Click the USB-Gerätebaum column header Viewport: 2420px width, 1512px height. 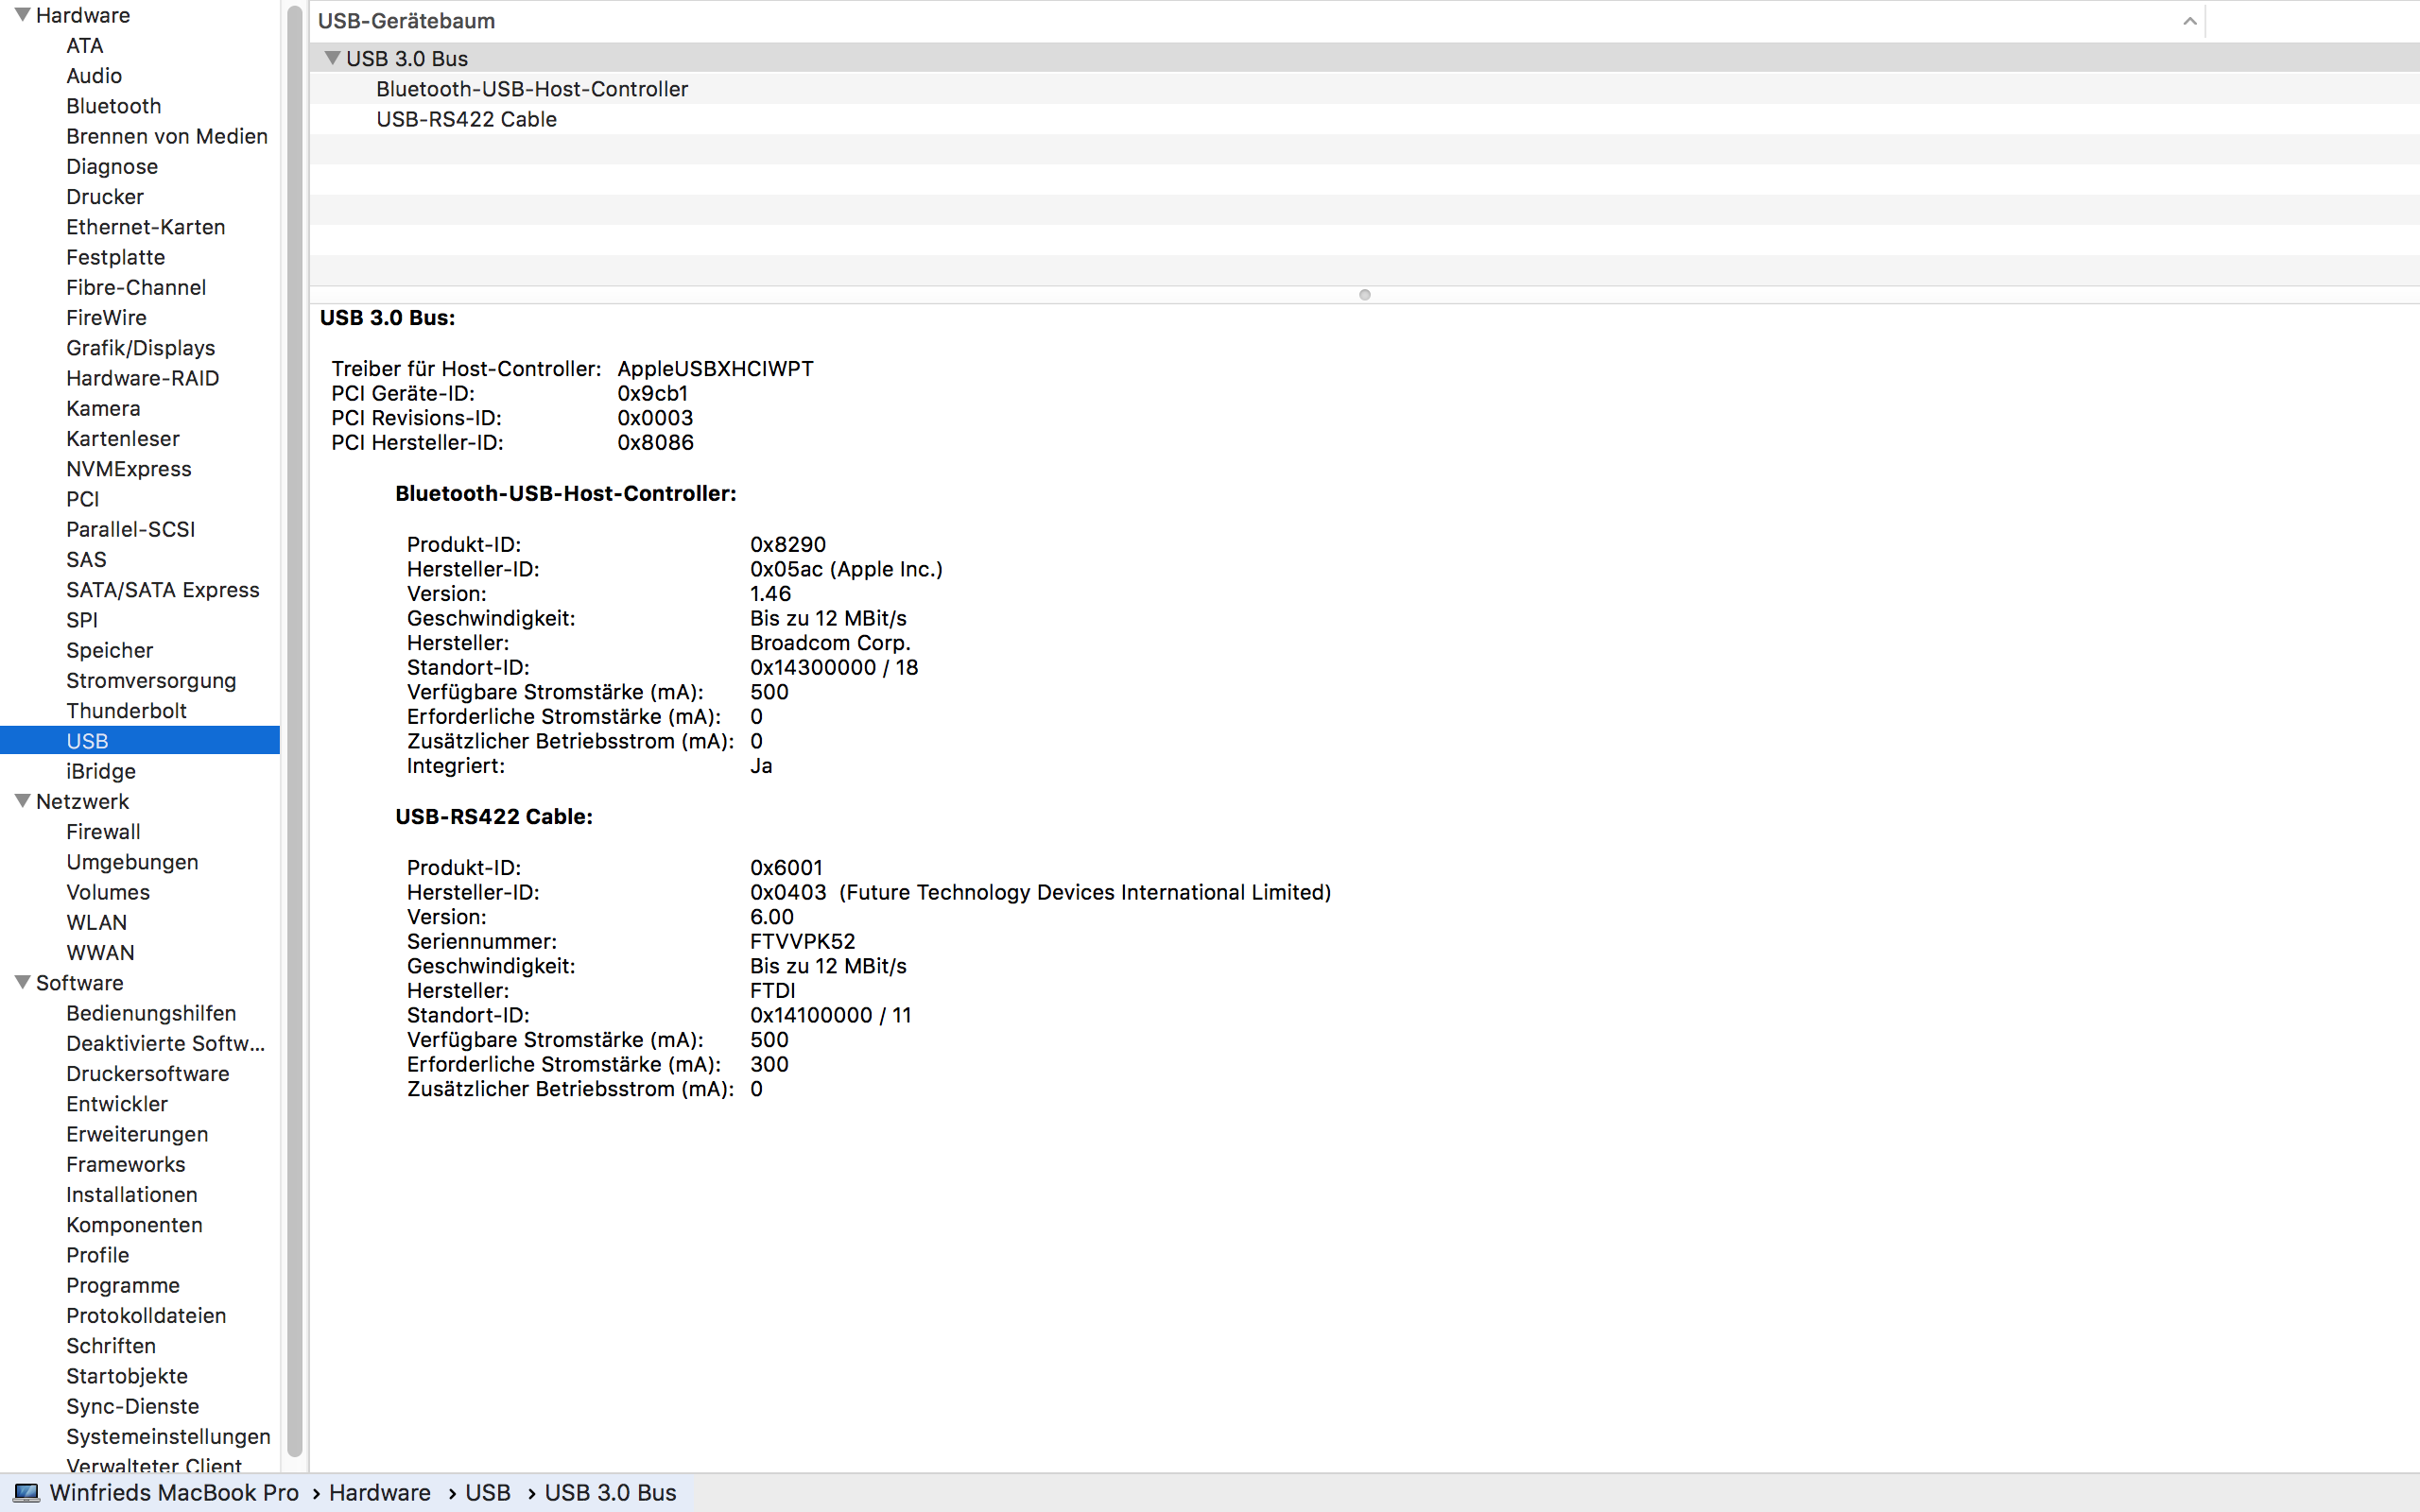coord(1256,21)
